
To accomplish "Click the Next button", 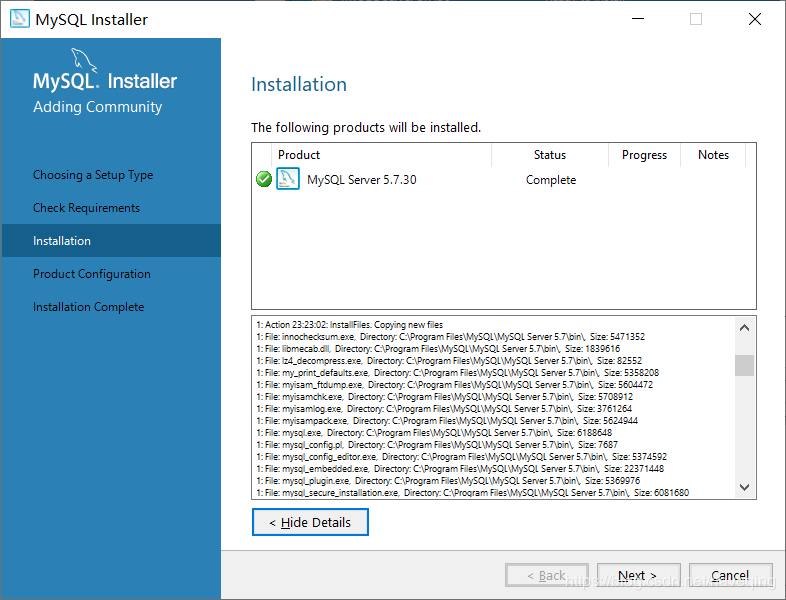I will 638,575.
